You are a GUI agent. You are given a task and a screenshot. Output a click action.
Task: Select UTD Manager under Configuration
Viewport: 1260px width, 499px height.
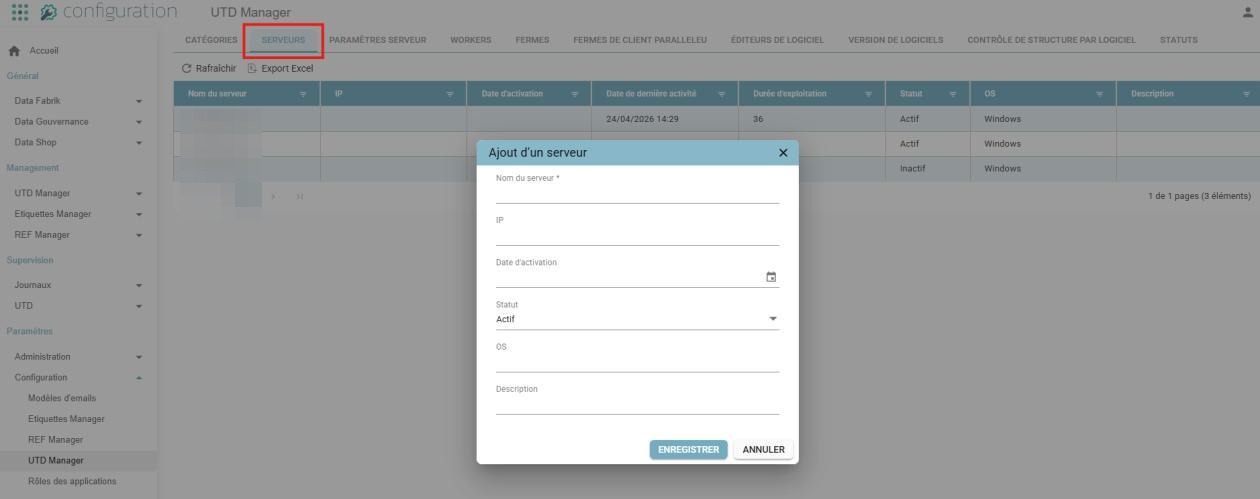tap(56, 461)
